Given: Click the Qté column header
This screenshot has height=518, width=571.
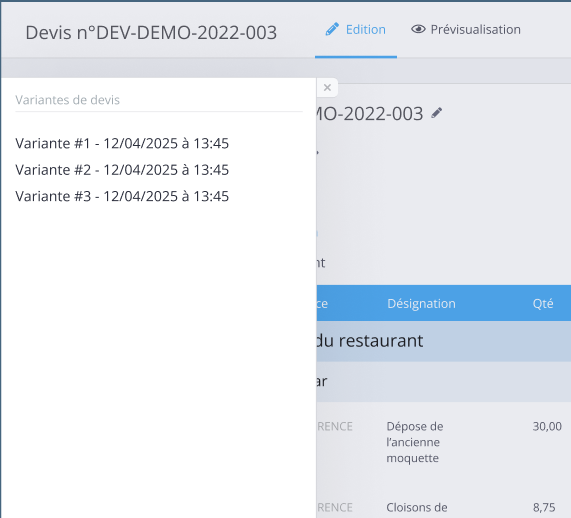Looking at the screenshot, I should point(543,303).
